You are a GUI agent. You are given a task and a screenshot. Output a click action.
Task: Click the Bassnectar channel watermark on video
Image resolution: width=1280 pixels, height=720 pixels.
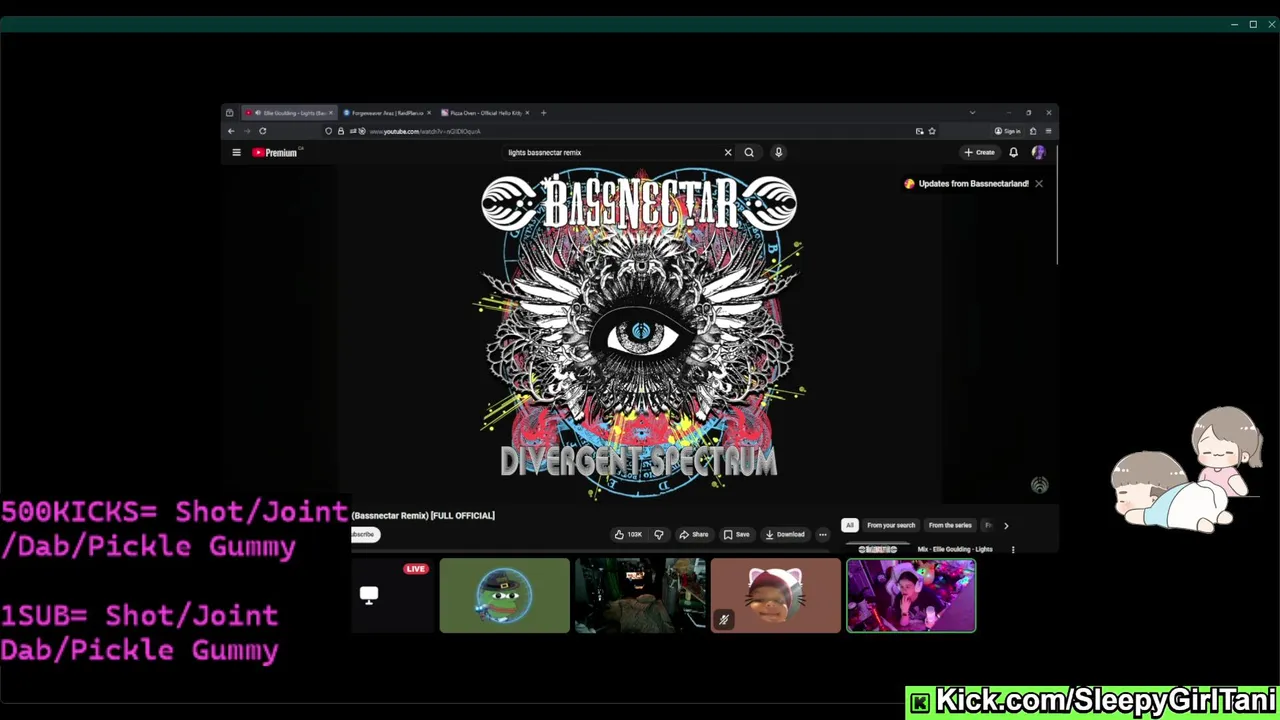pos(1039,485)
